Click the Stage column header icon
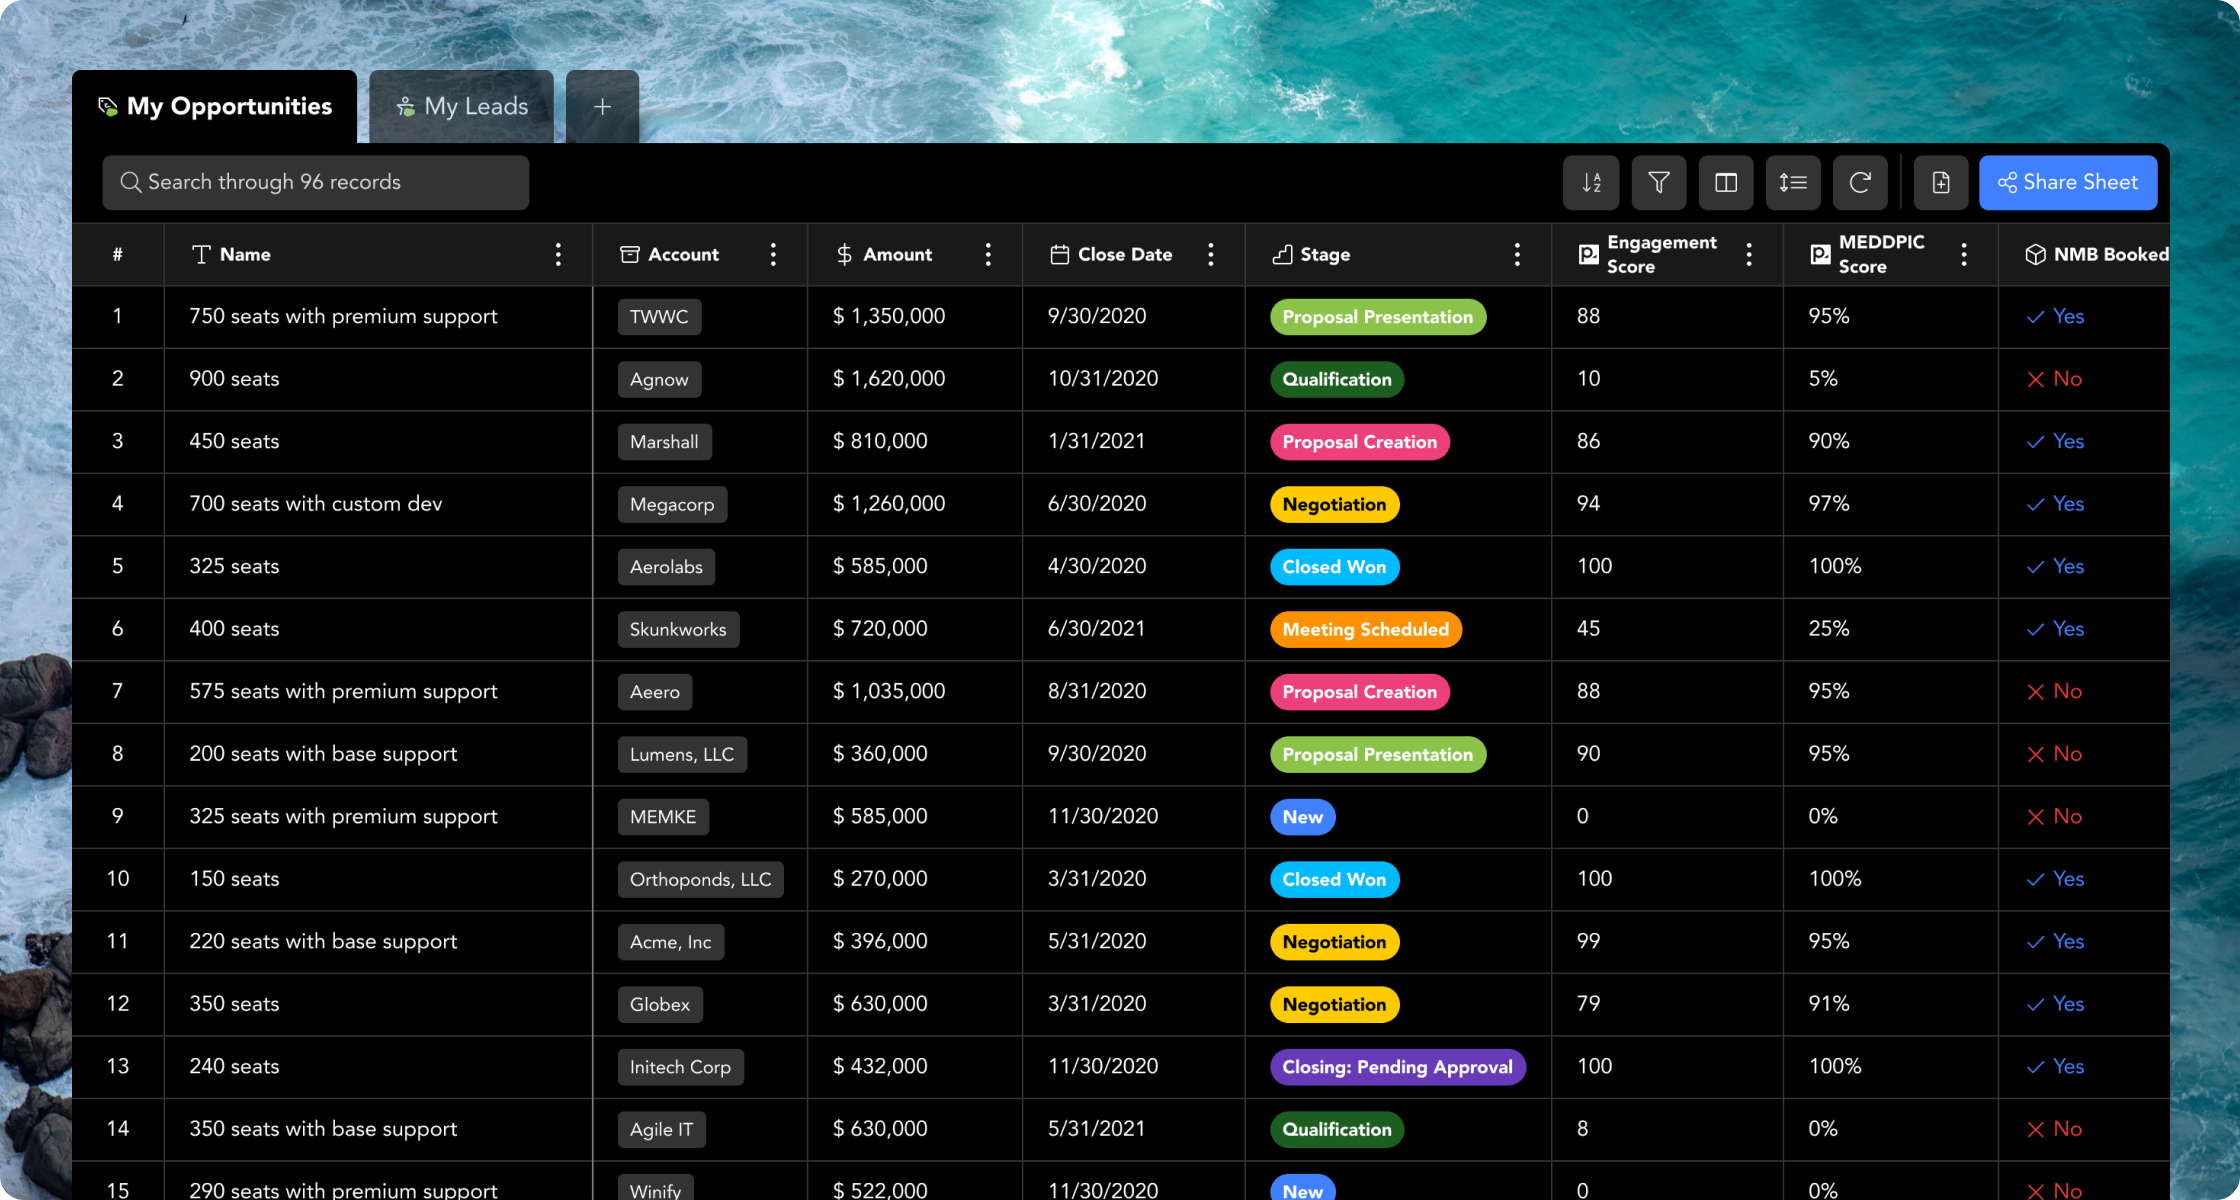 pos(1282,255)
